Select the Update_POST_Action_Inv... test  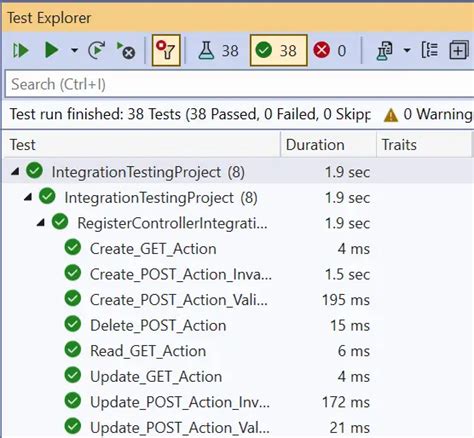point(238,402)
